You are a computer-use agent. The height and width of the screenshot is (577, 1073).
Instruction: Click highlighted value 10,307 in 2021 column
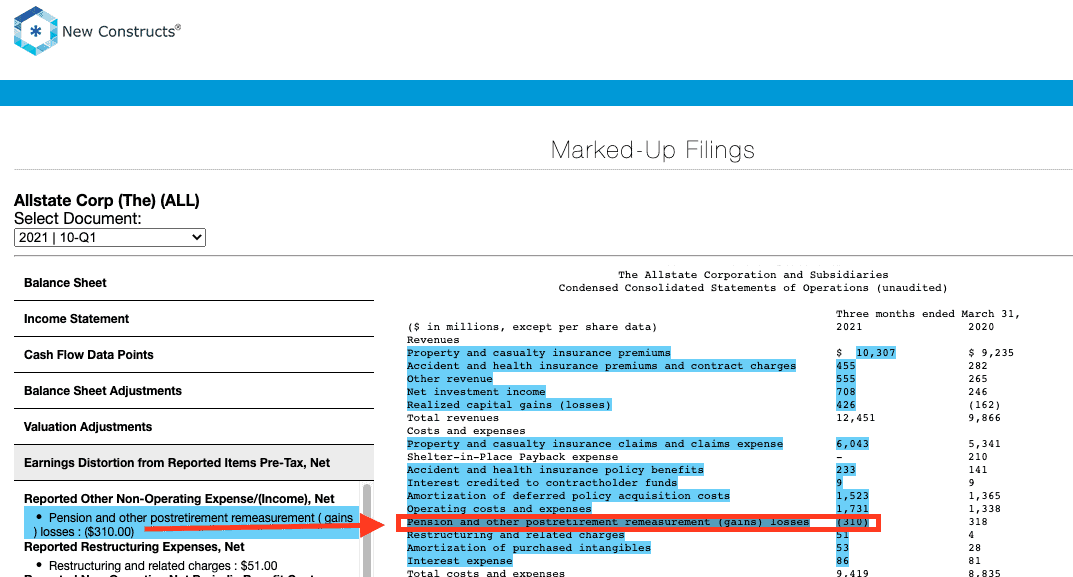tap(875, 352)
